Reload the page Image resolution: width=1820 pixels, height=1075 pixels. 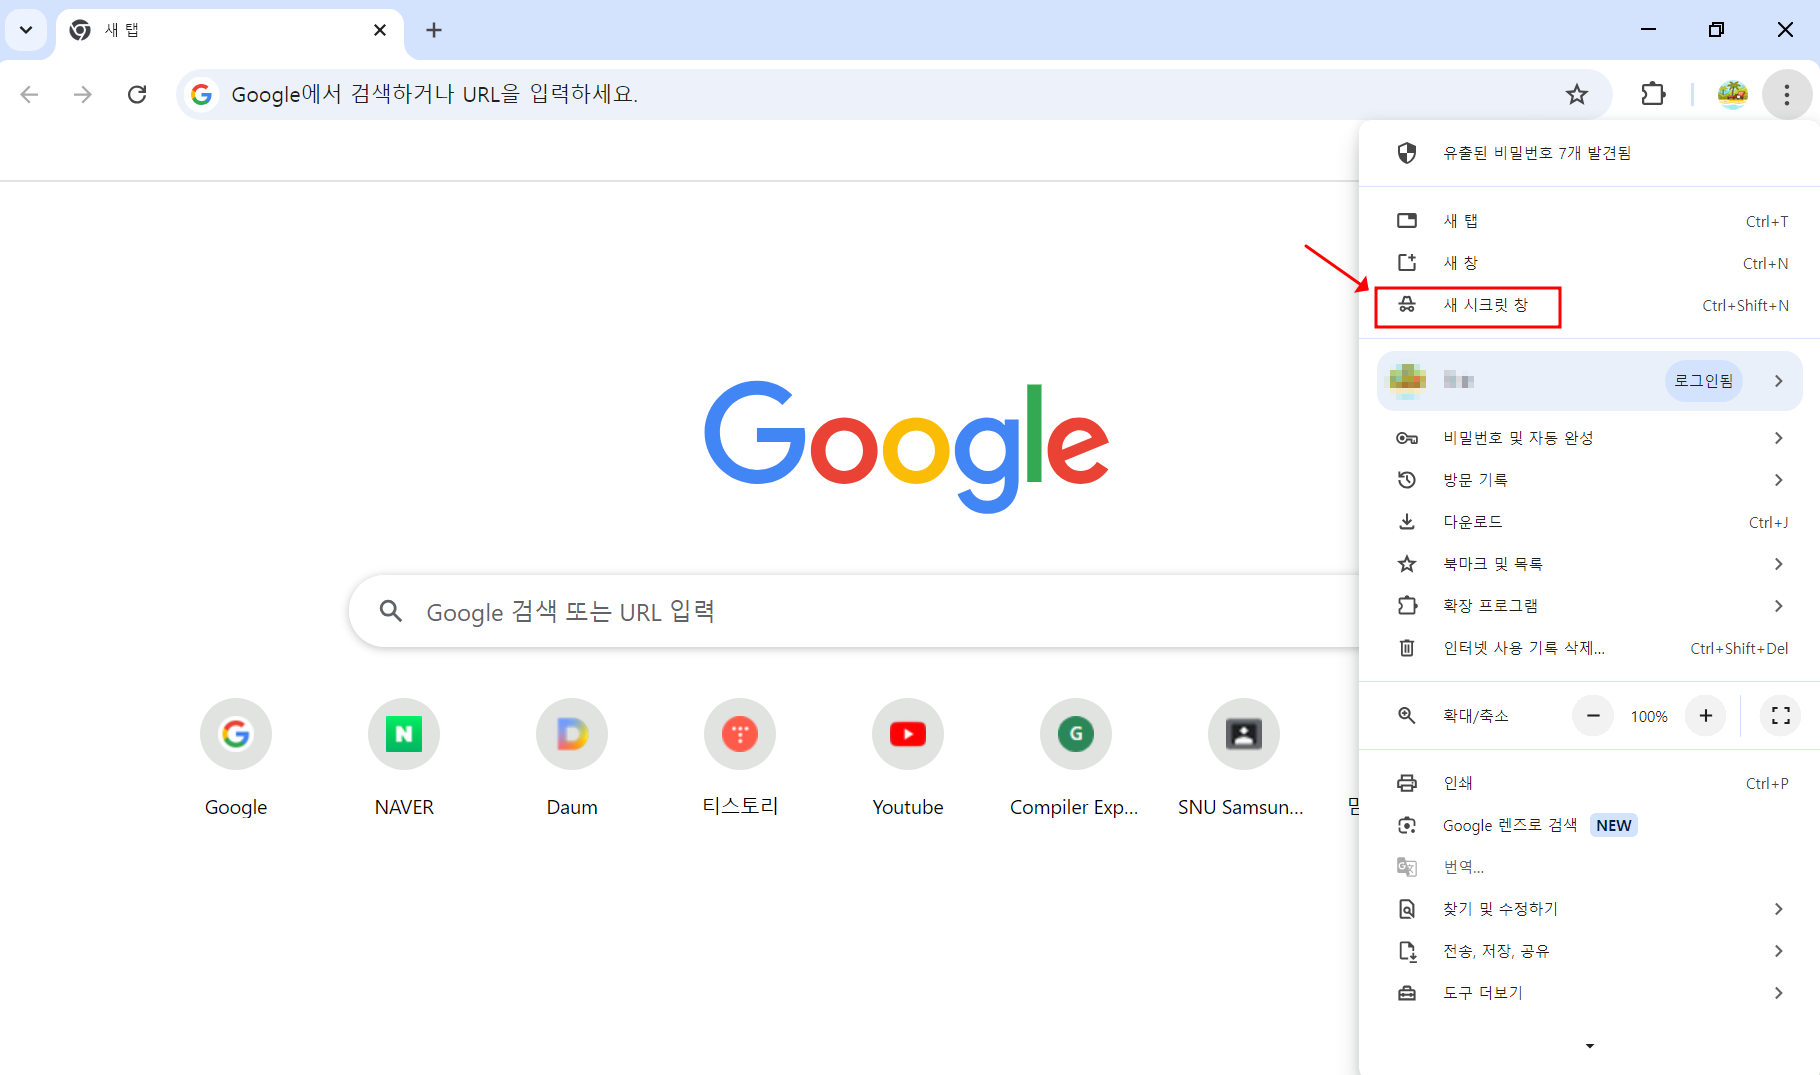click(137, 94)
